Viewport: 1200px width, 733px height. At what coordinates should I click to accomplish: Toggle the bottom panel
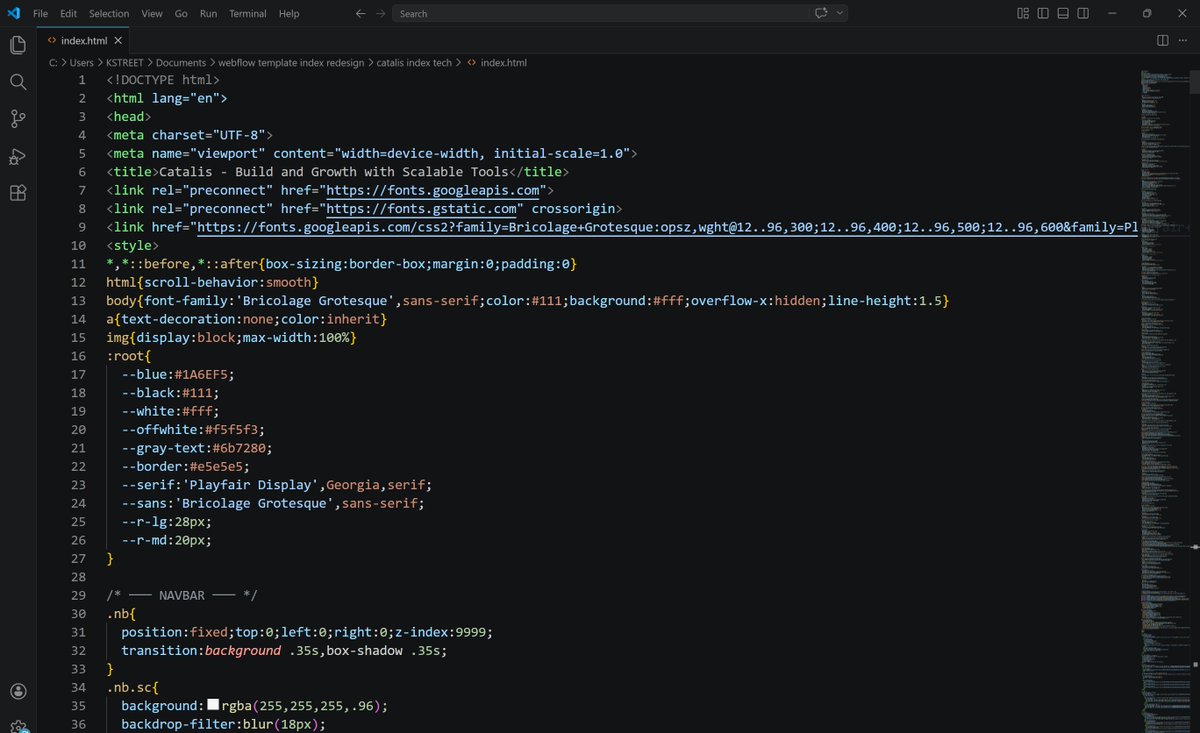(x=1064, y=13)
